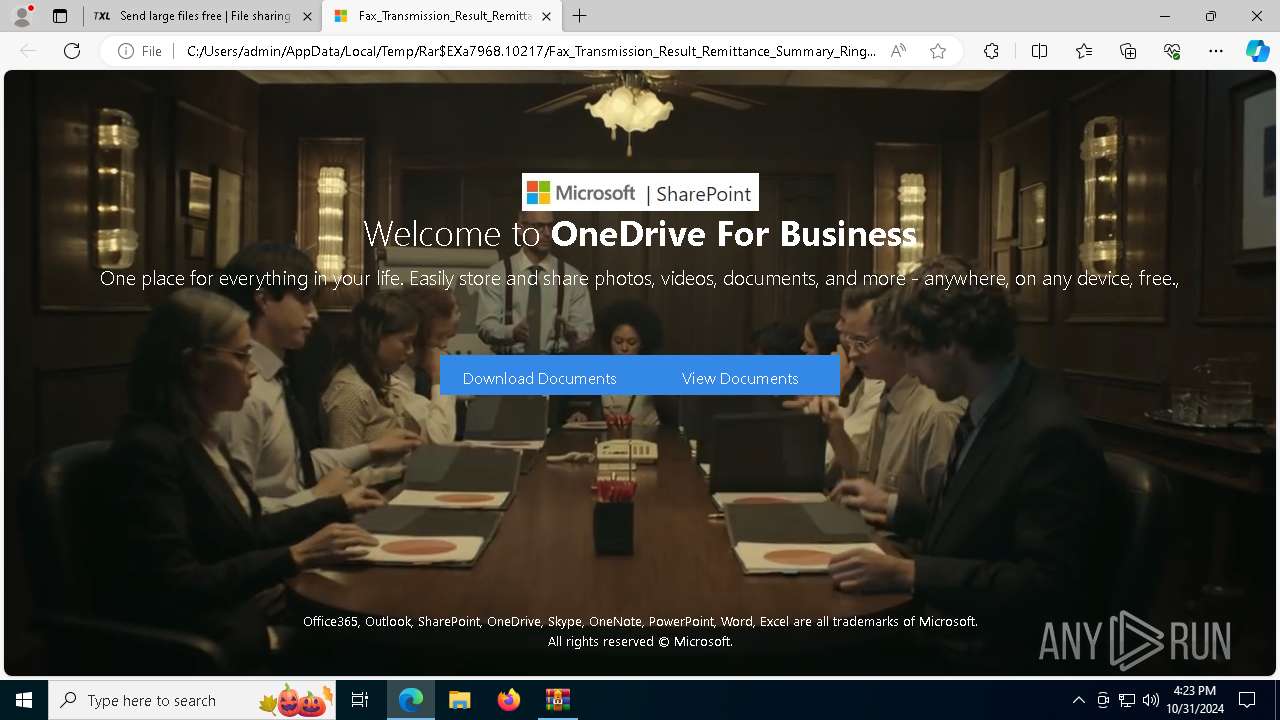
Task: Focus the address bar with the file path
Action: [531, 51]
